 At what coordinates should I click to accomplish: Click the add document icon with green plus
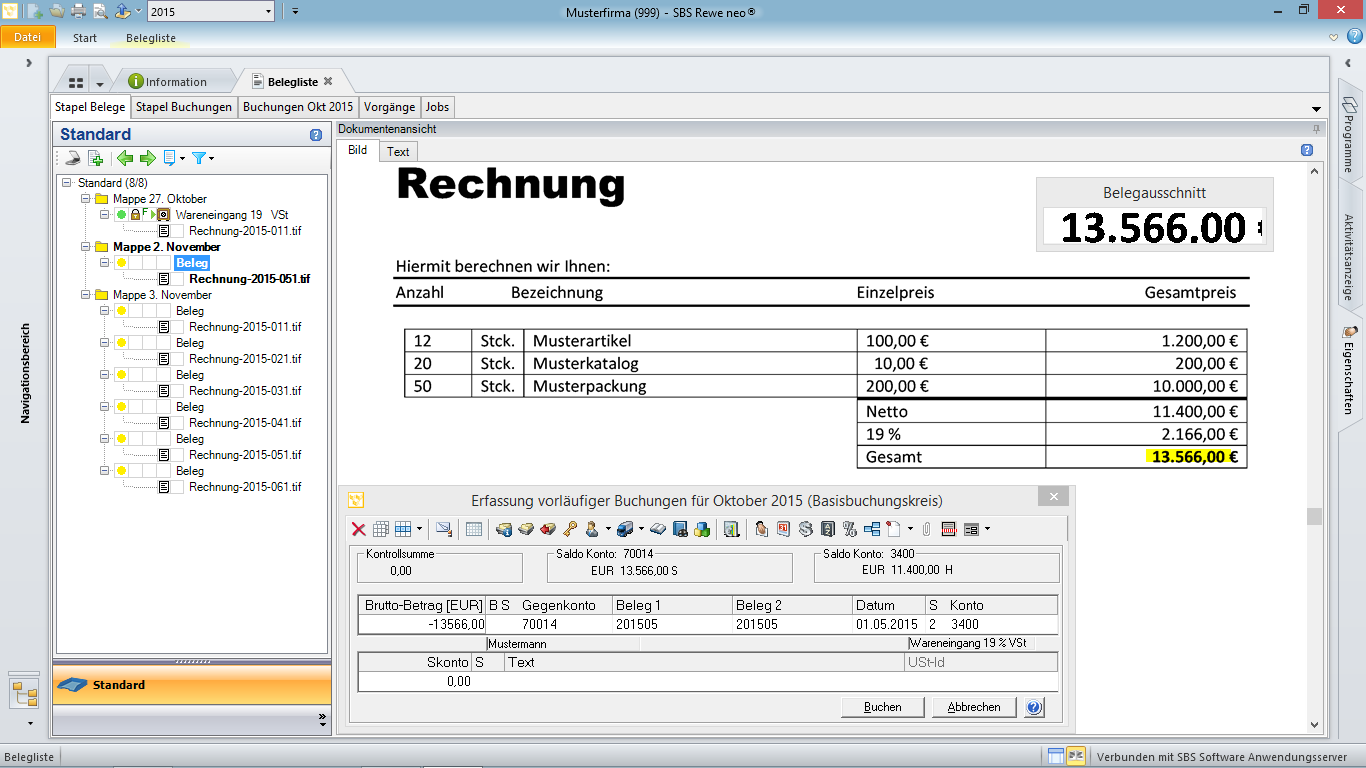[96, 158]
